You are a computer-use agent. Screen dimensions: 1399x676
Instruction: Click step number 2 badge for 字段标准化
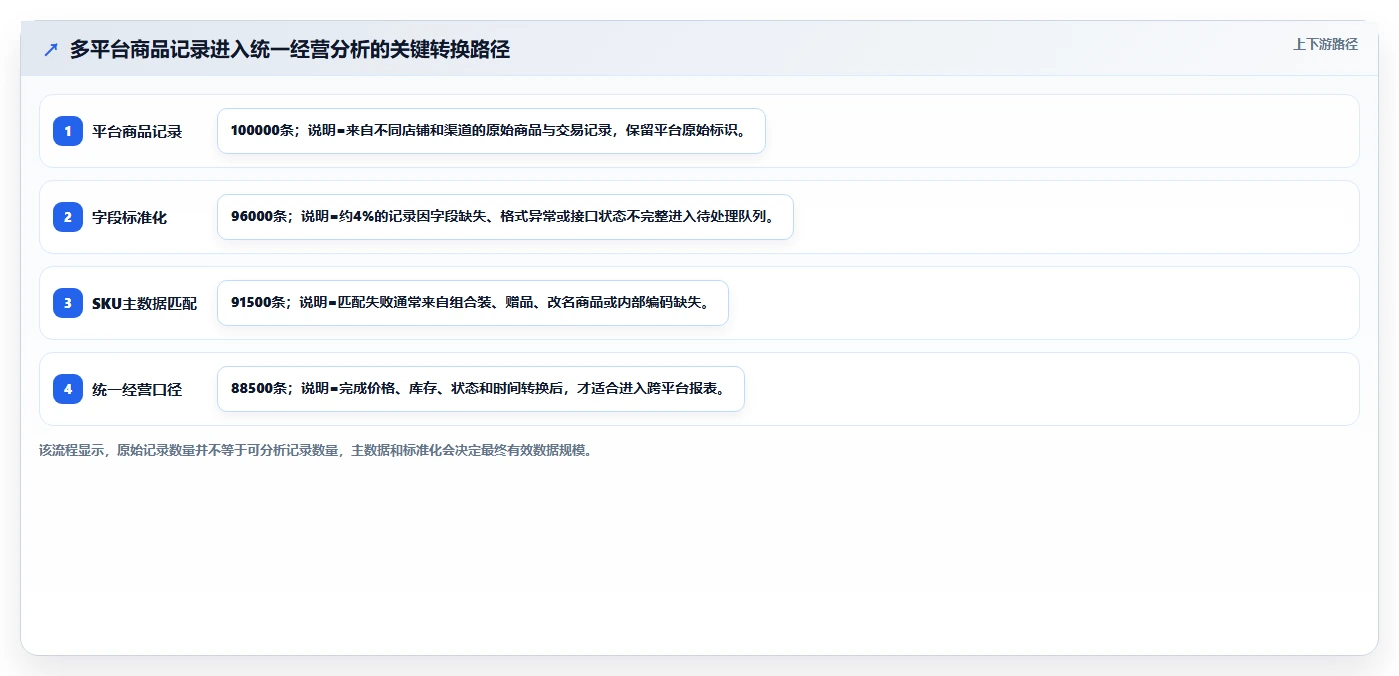pos(68,217)
